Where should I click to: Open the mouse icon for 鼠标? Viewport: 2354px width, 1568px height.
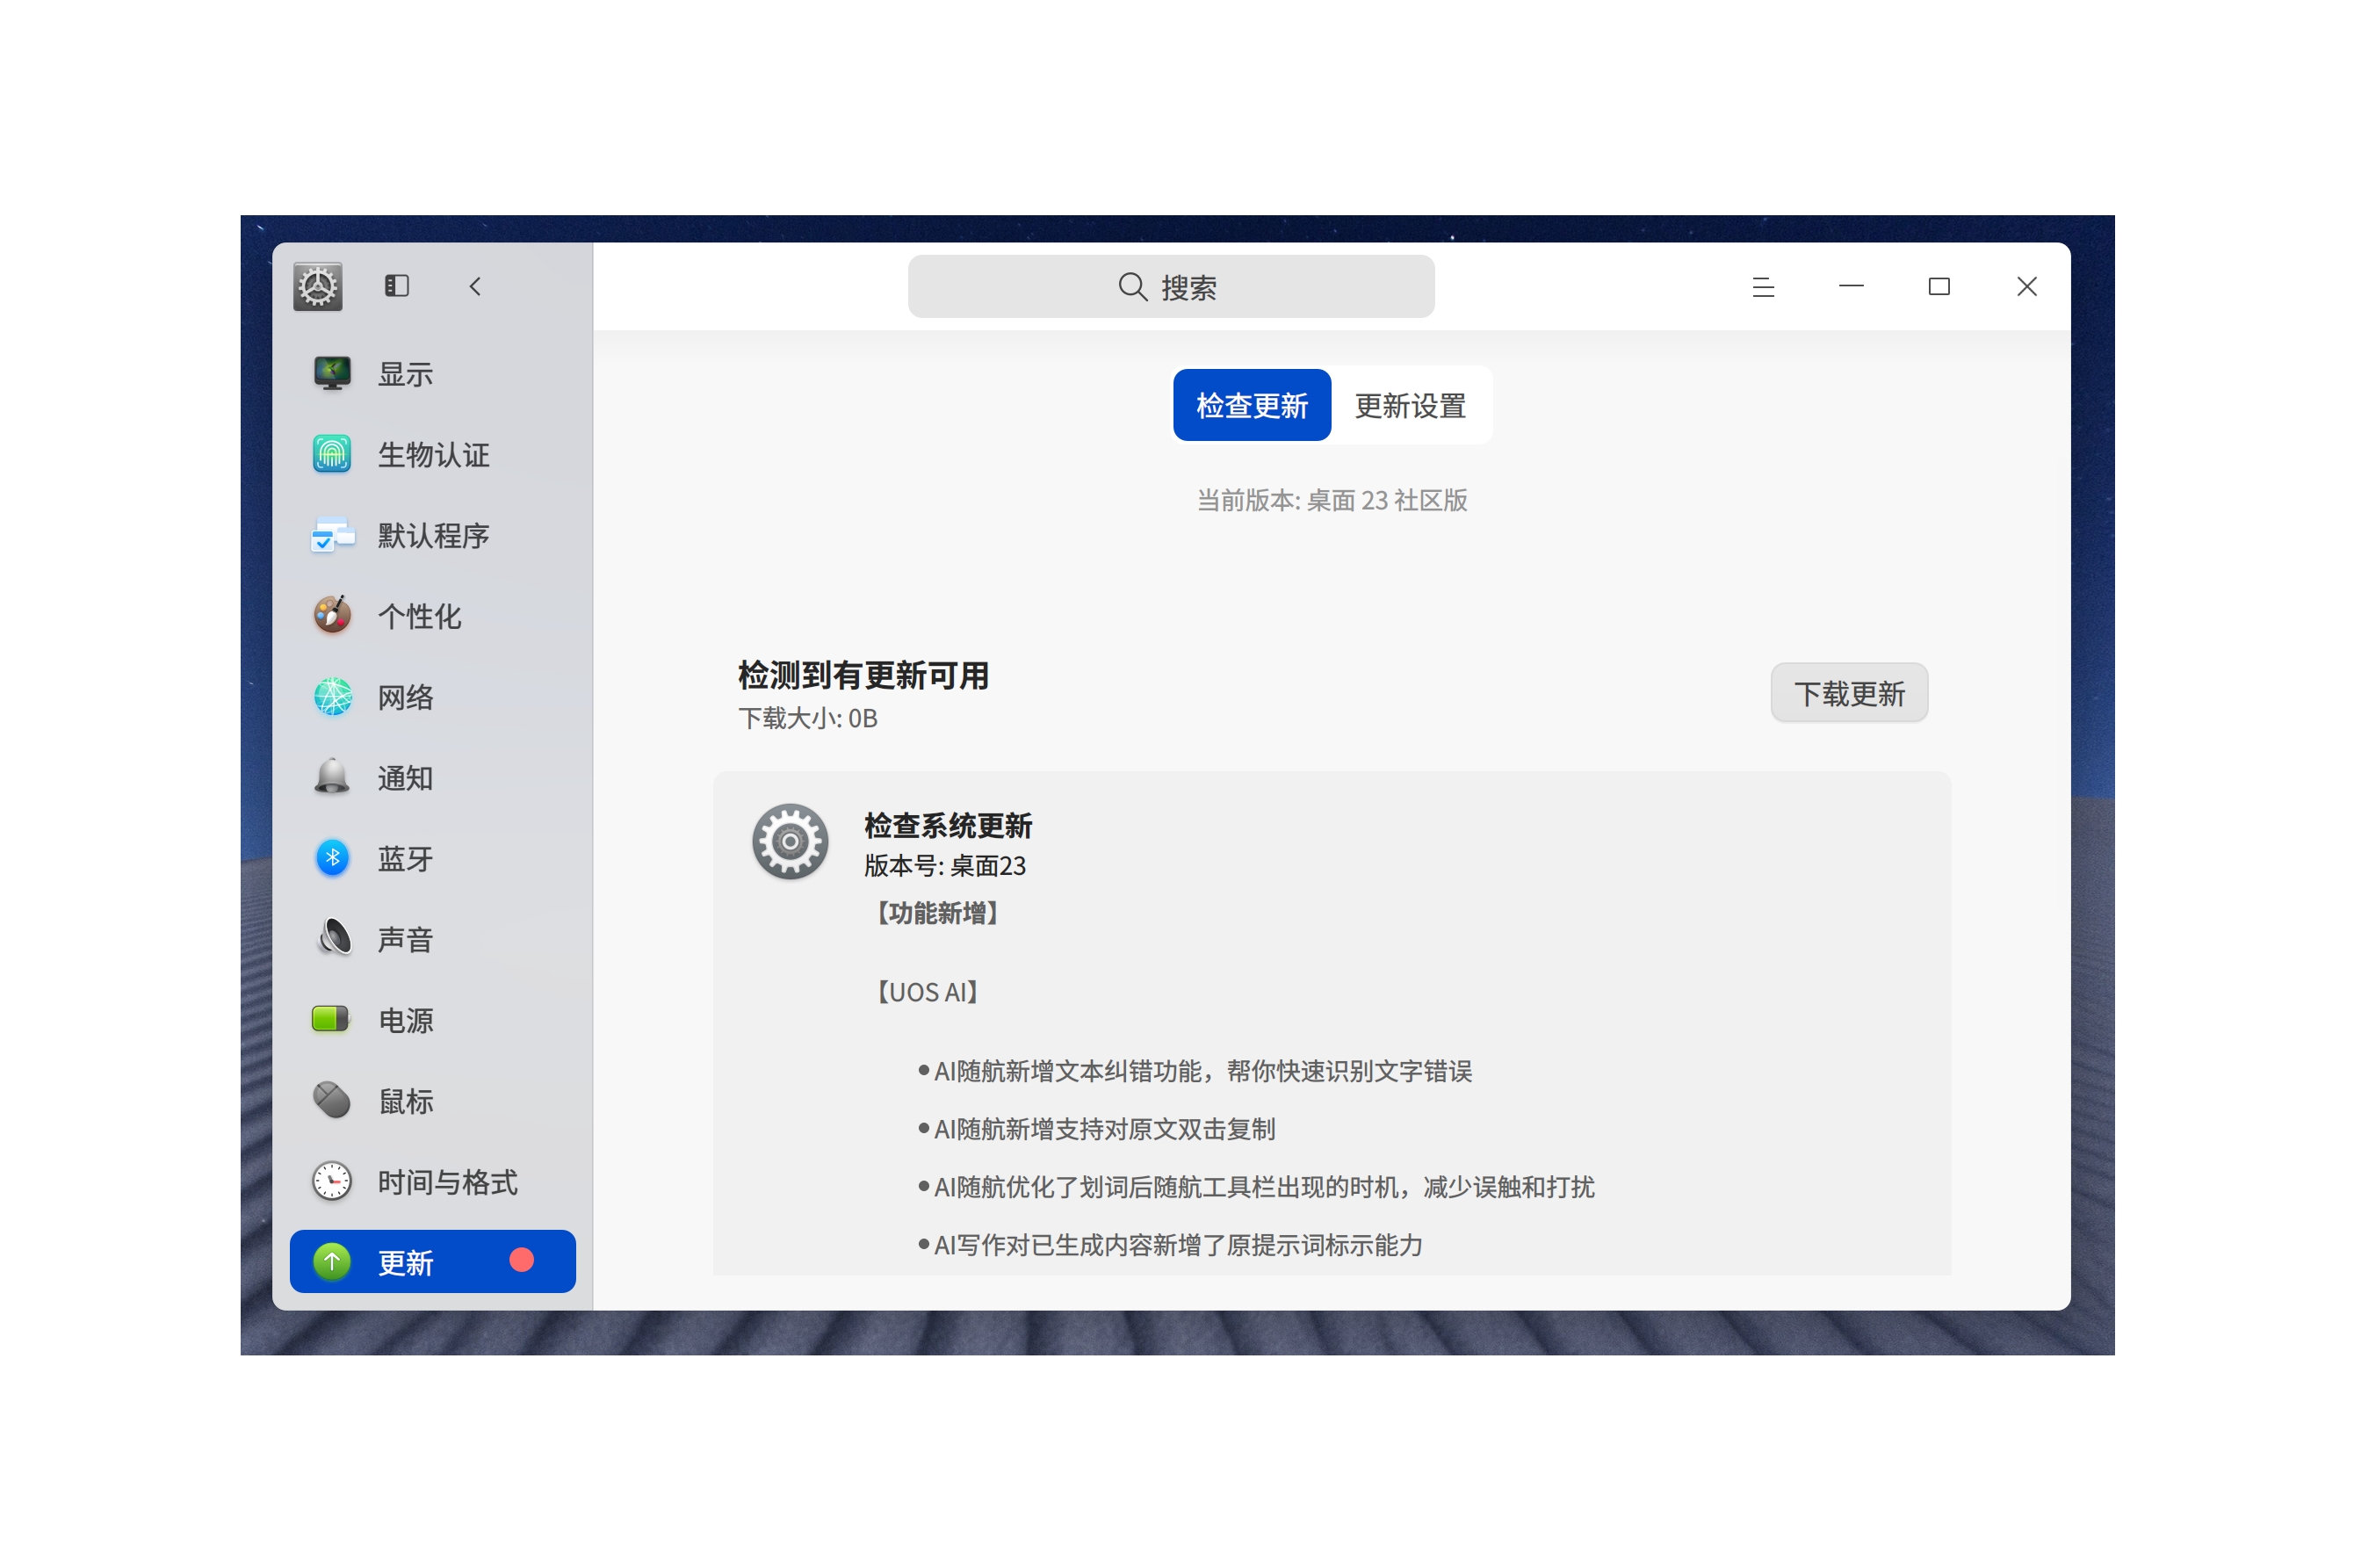coord(331,1100)
